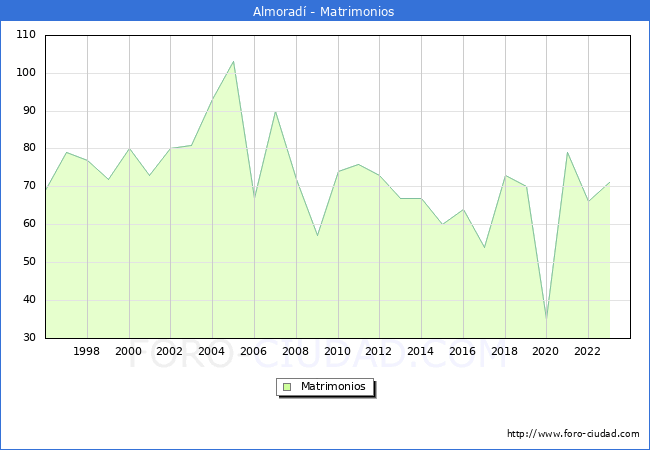Click x-axis label 2012

click(x=378, y=351)
